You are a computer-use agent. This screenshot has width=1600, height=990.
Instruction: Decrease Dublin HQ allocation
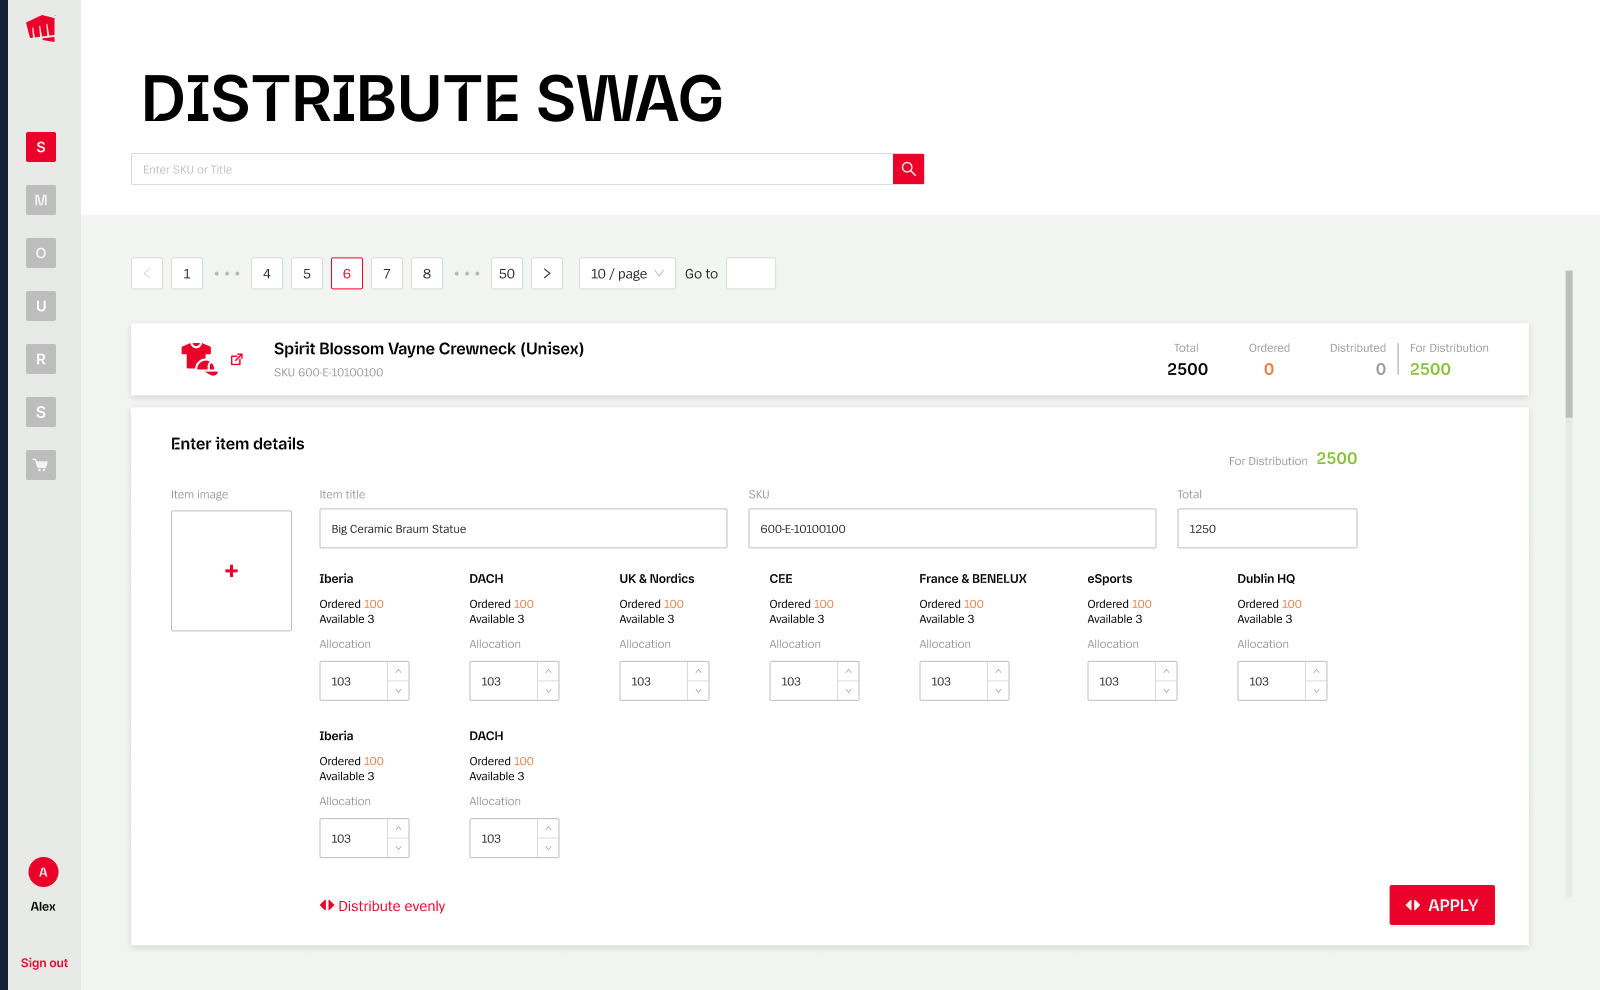(1316, 691)
